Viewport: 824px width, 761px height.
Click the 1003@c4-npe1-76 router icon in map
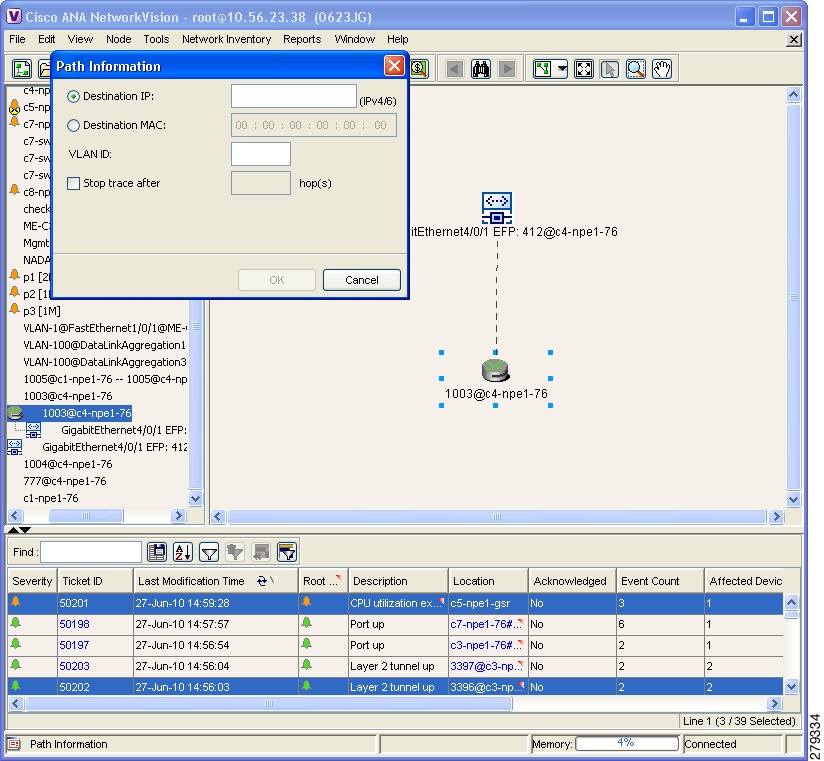click(496, 370)
